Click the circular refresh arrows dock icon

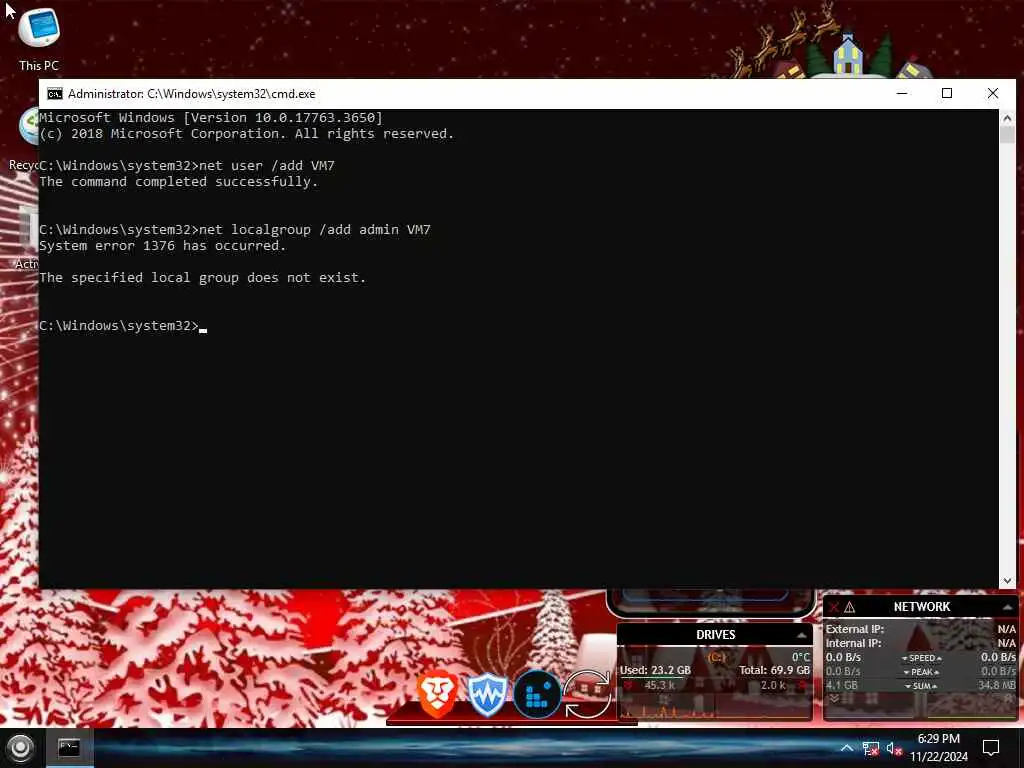pos(587,695)
